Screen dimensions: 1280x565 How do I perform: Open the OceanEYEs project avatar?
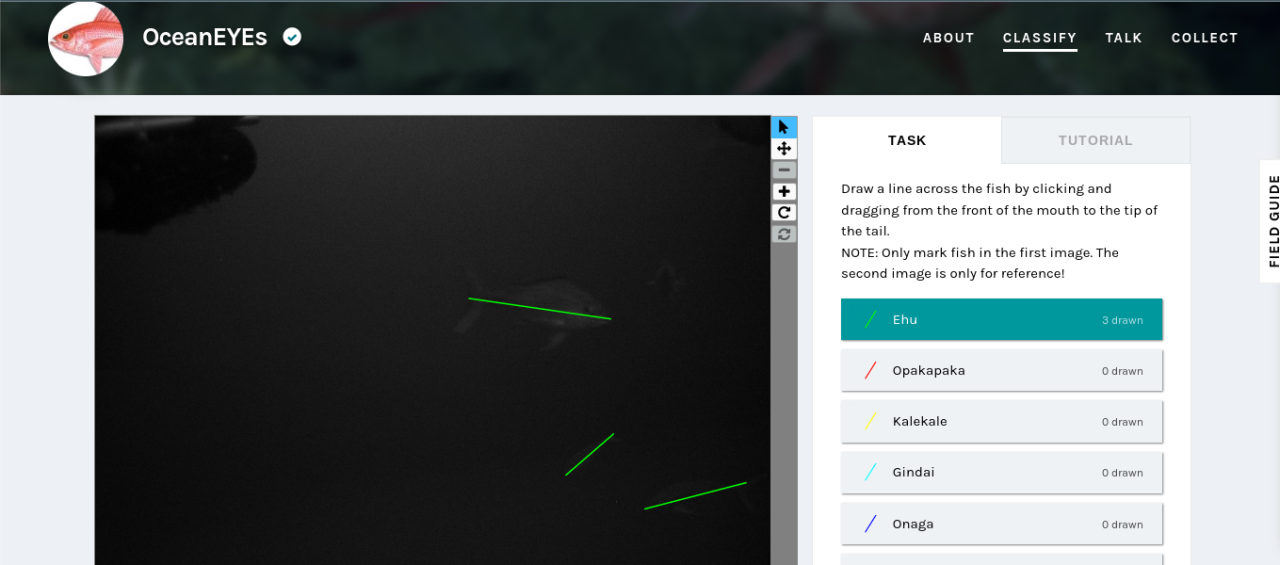point(86,38)
